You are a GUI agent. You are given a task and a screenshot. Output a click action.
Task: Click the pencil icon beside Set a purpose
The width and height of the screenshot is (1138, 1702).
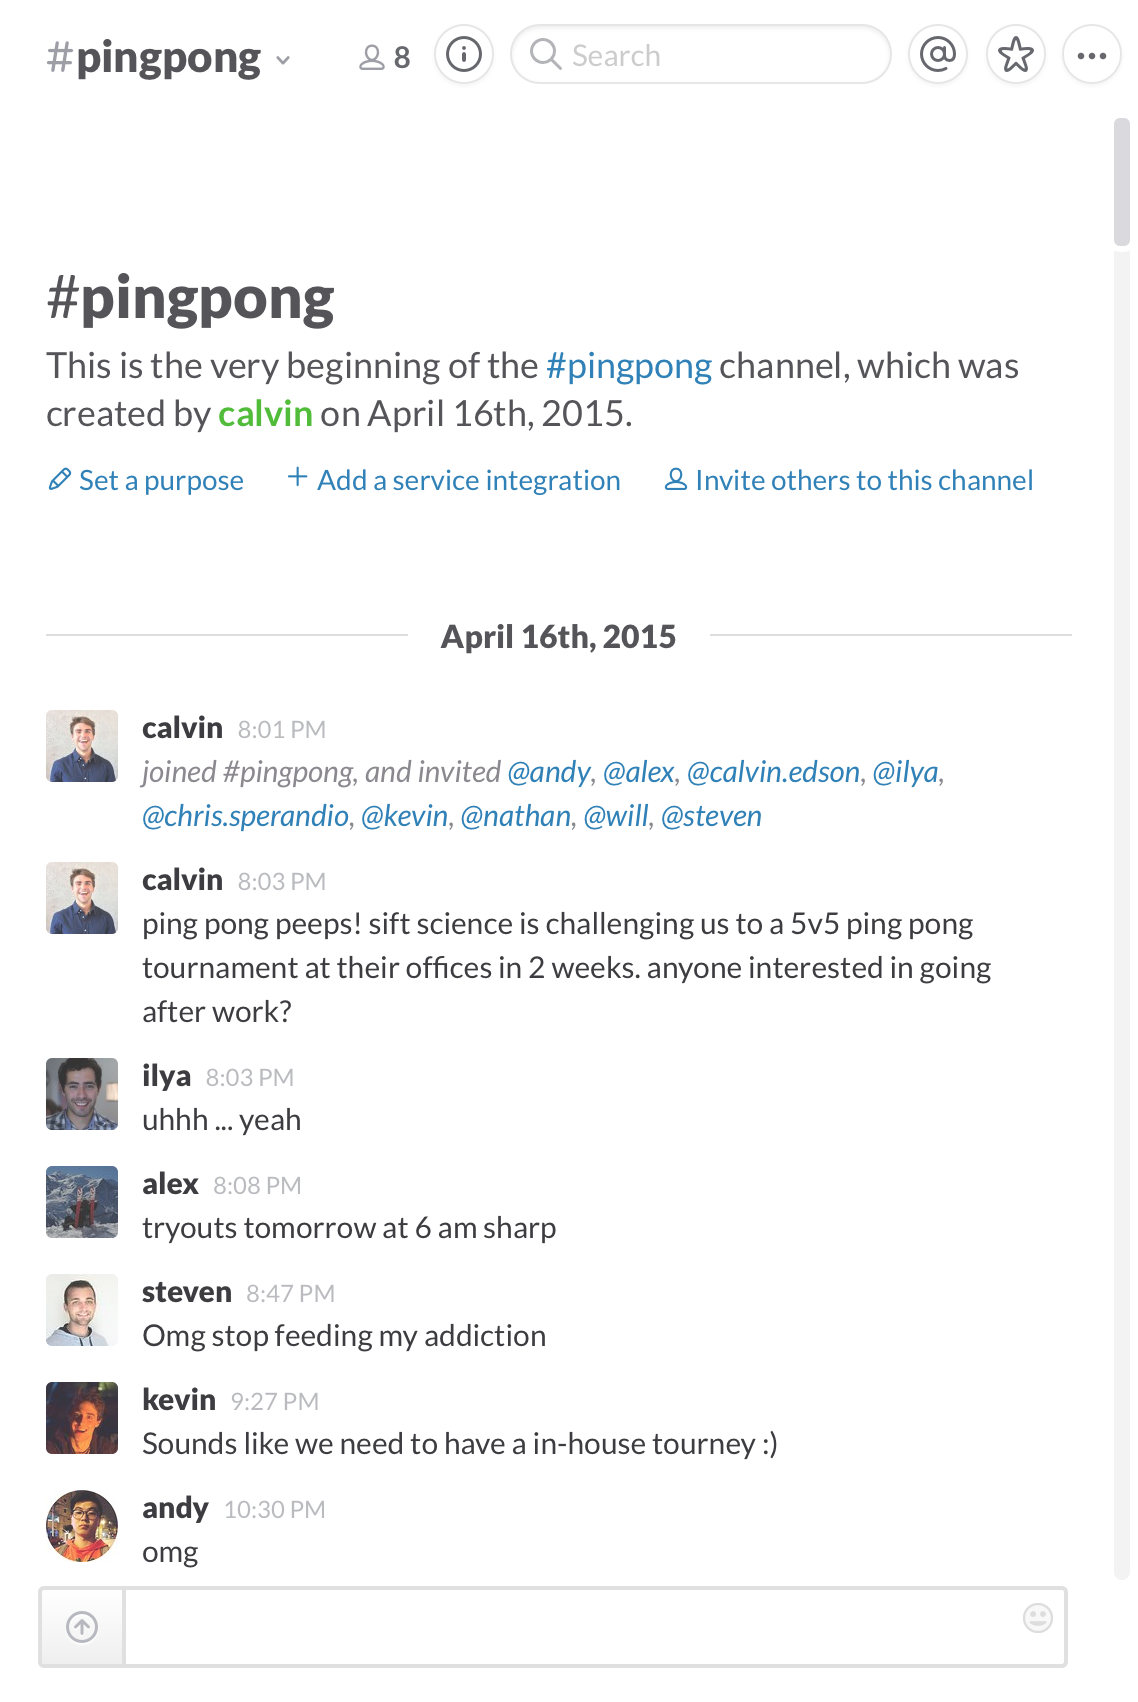[59, 480]
